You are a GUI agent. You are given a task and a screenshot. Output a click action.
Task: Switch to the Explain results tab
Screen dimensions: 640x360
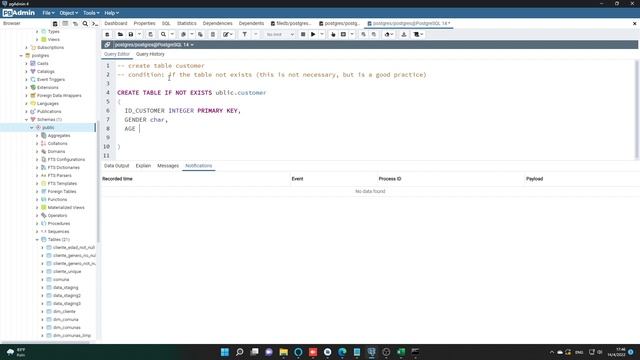pyautogui.click(x=143, y=166)
